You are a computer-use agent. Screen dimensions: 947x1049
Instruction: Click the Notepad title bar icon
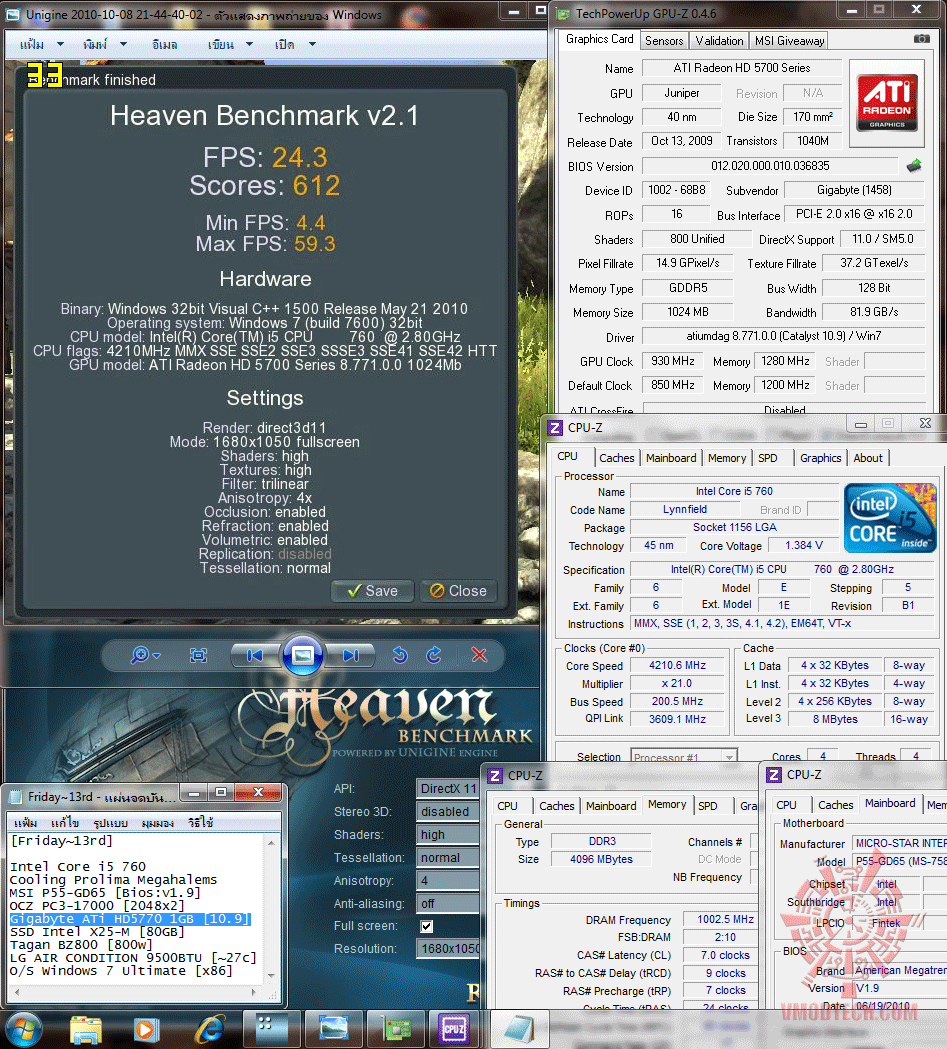pos(15,797)
